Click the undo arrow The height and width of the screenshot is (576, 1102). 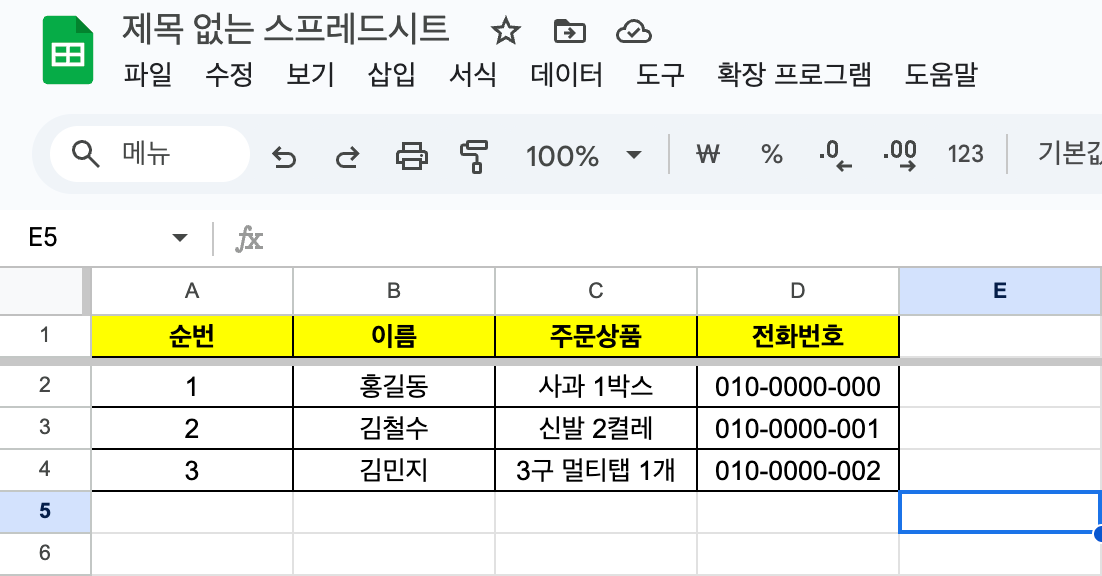(x=285, y=155)
